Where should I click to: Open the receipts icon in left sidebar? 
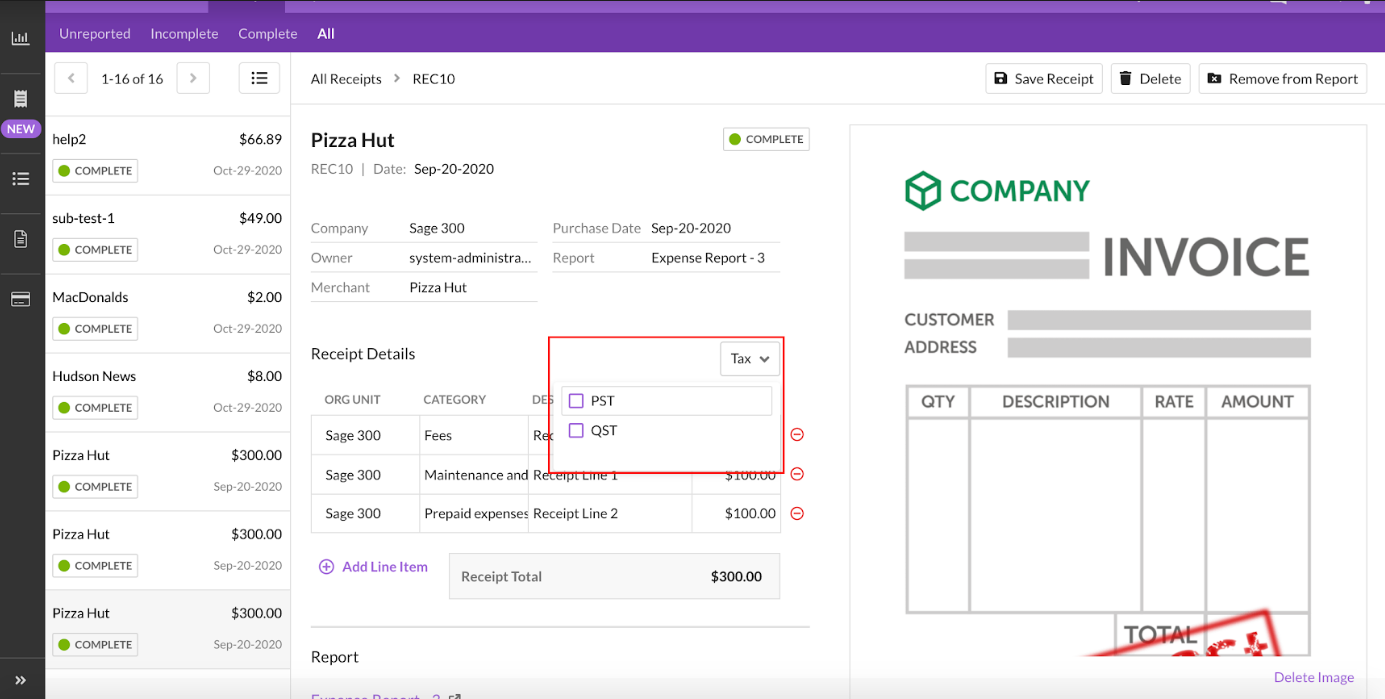pos(20,99)
